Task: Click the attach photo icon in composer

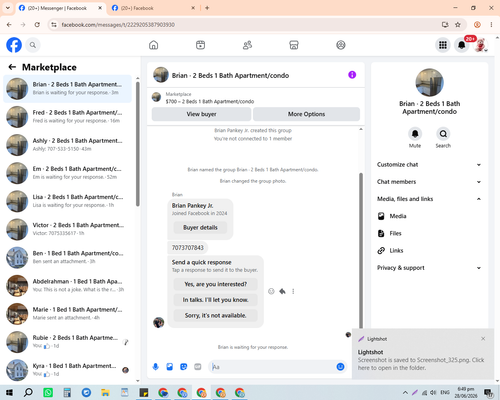Action: tap(170, 367)
